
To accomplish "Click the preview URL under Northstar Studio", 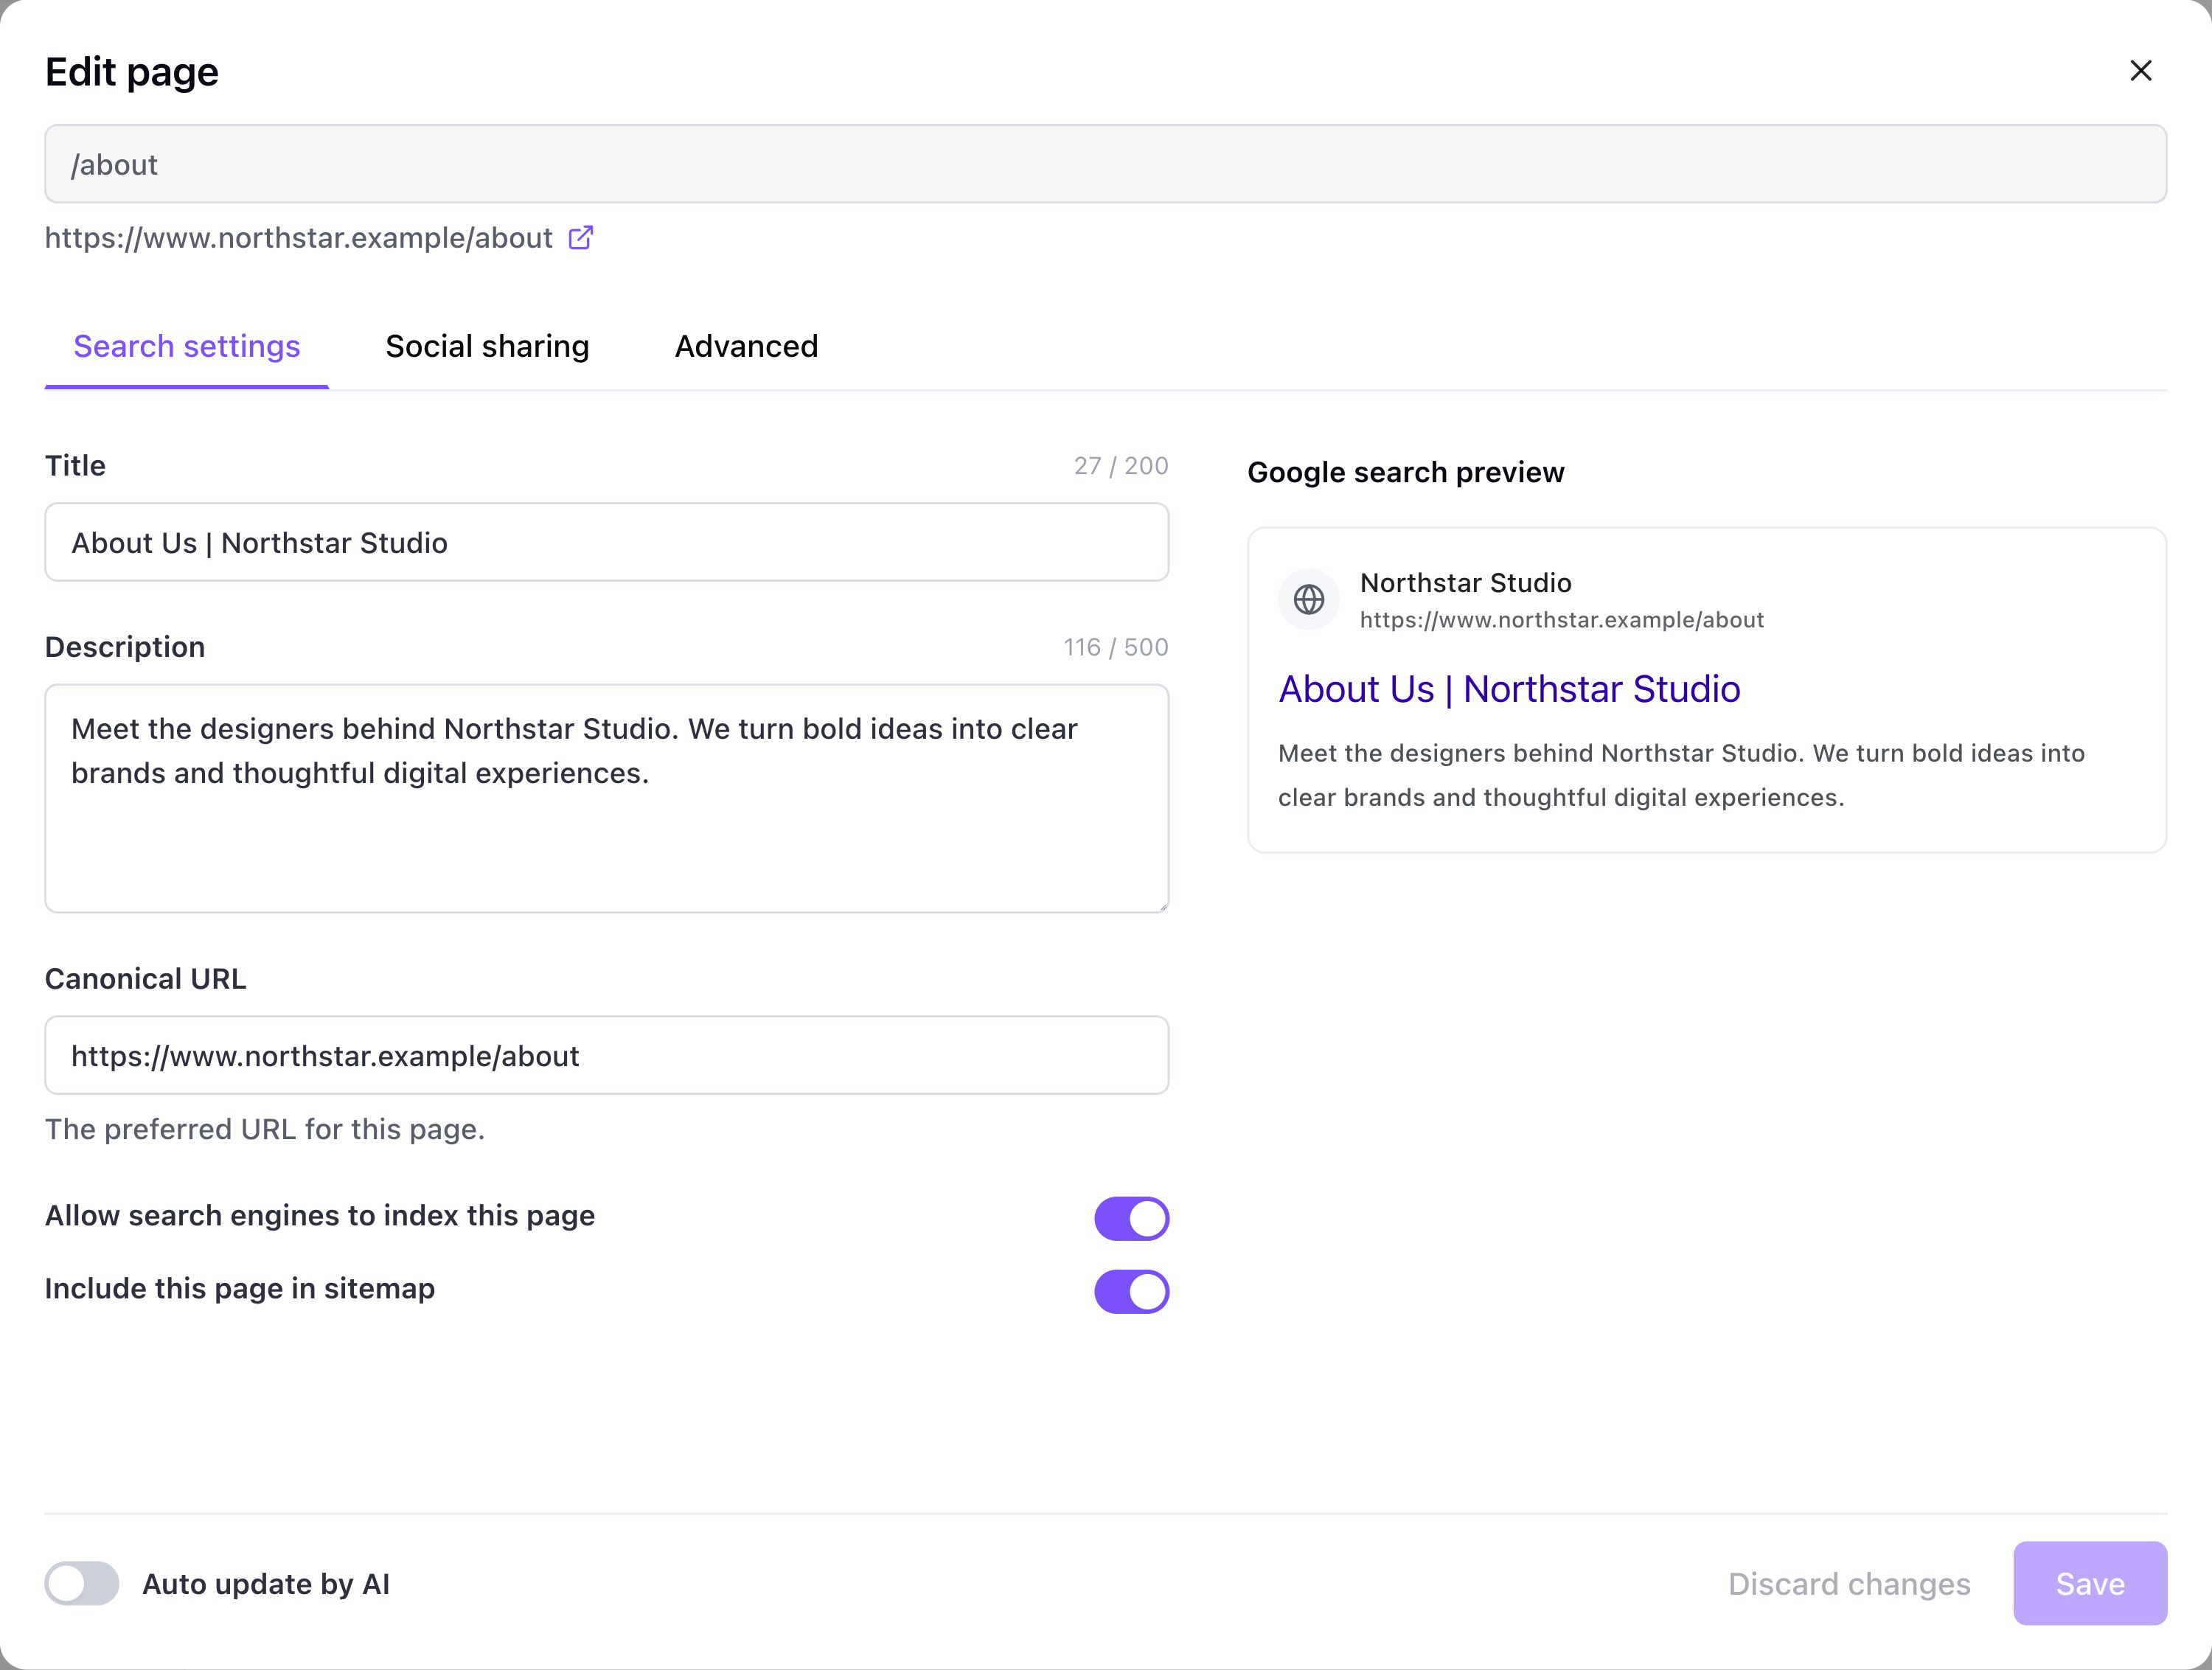I will tap(1561, 620).
